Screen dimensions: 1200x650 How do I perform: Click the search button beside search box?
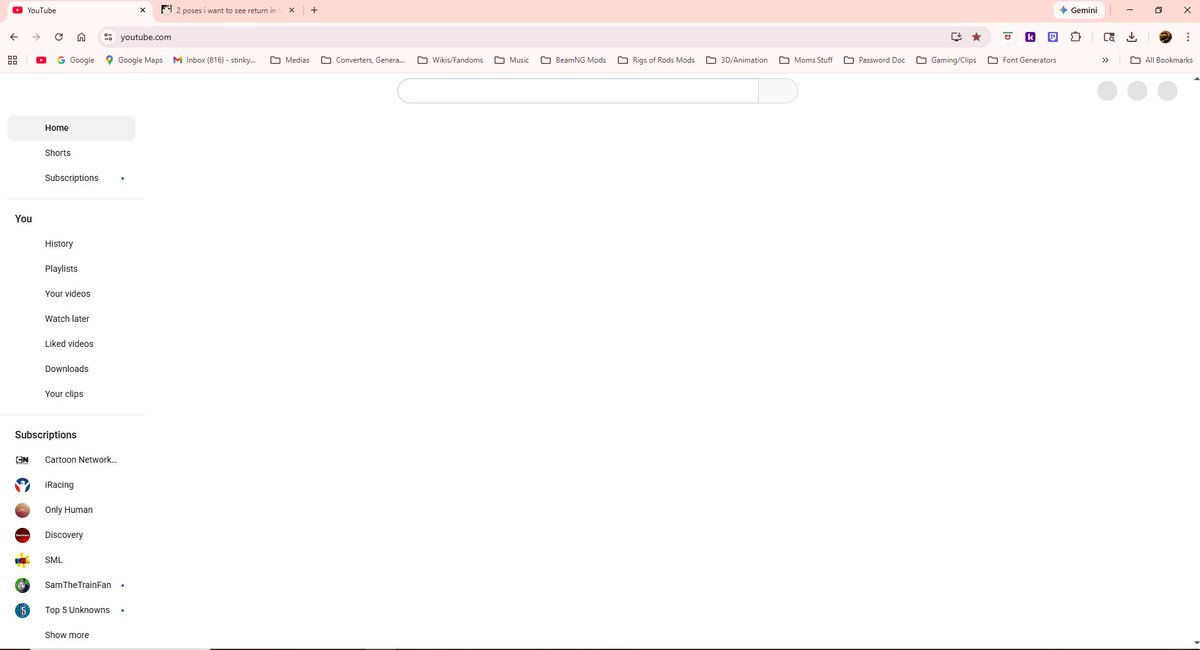tap(778, 91)
